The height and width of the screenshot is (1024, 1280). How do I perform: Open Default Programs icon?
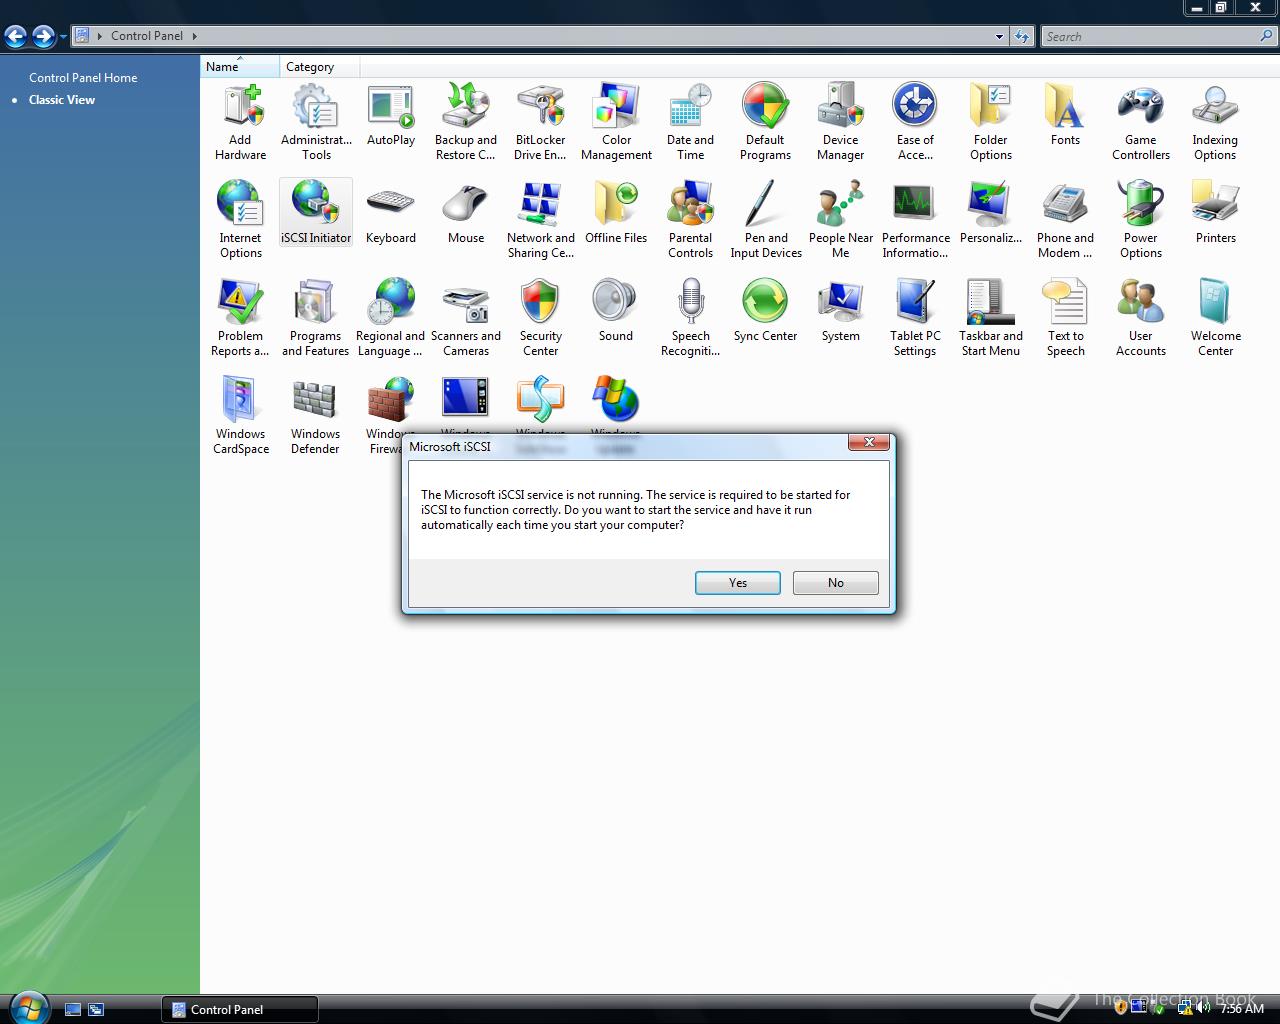[x=766, y=121]
